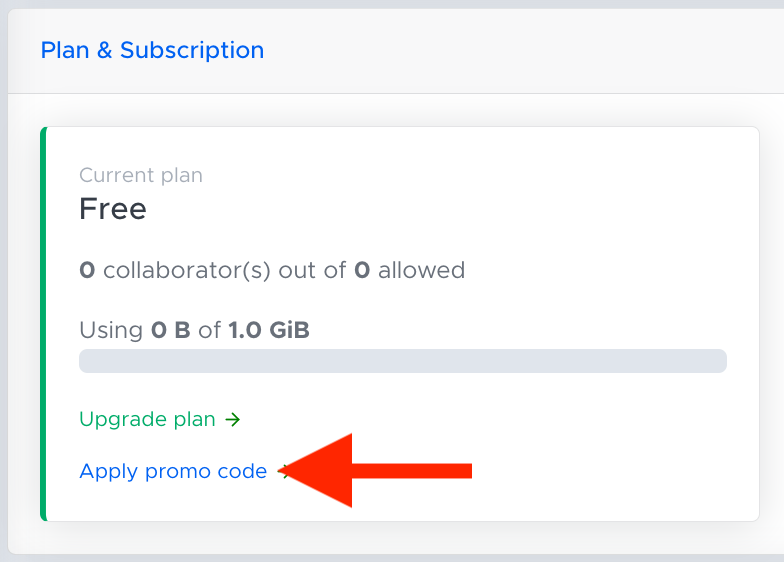Click the small arrow after Apply promo code
The width and height of the screenshot is (784, 562).
click(284, 471)
